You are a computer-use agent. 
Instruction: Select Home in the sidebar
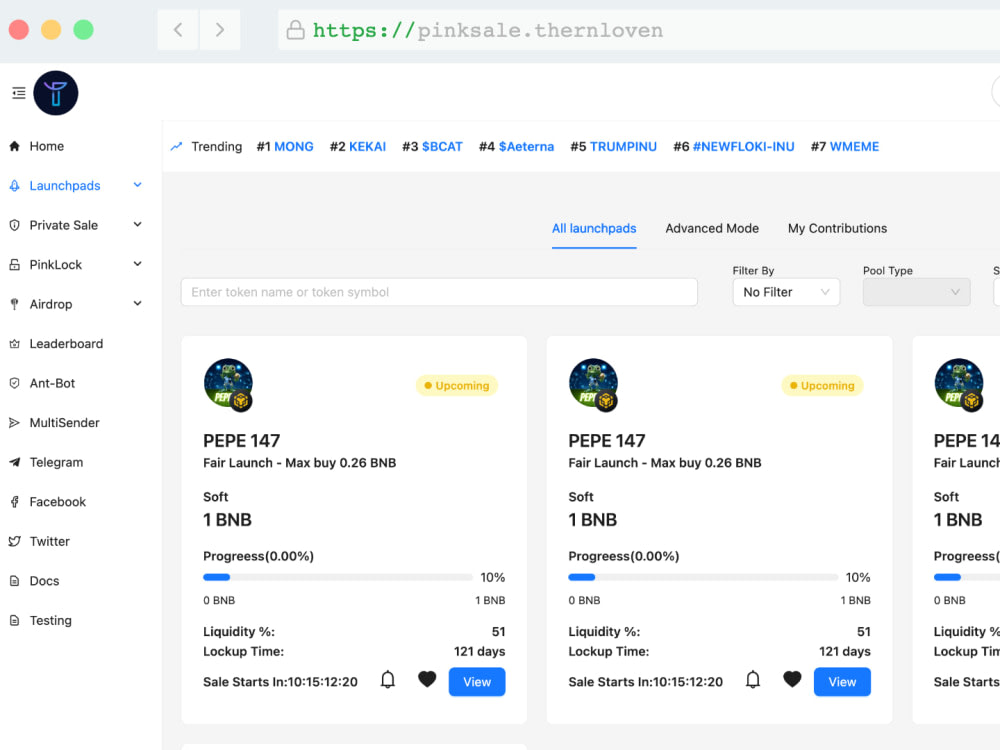pyautogui.click(x=46, y=146)
